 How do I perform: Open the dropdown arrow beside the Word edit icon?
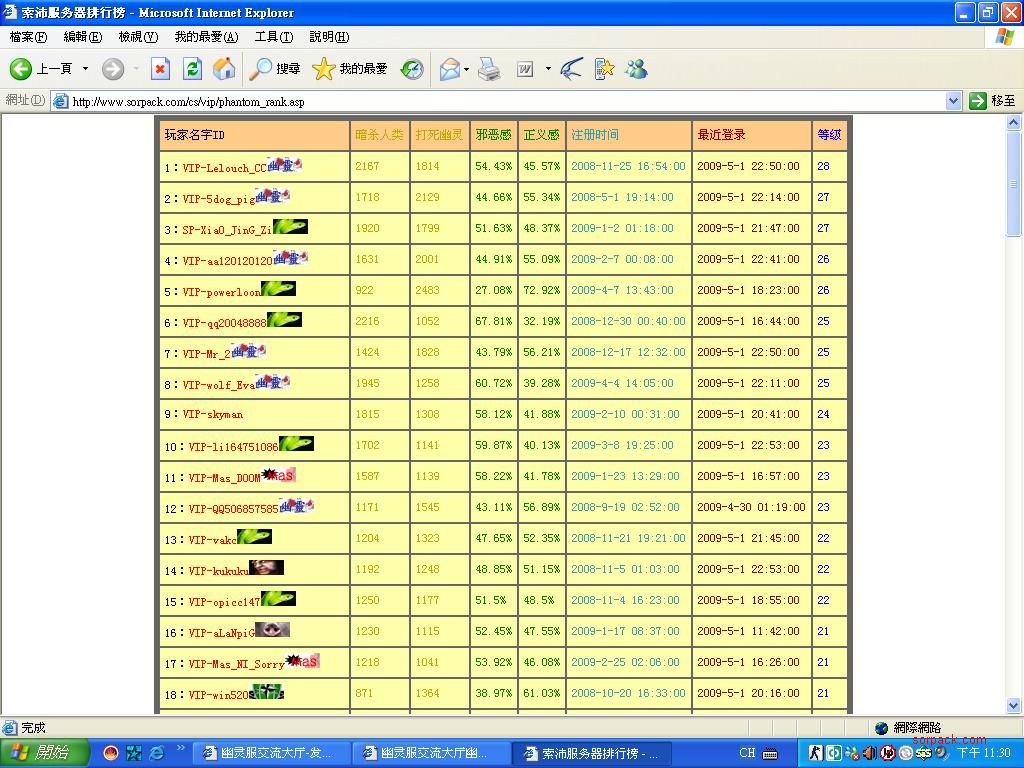[548, 69]
